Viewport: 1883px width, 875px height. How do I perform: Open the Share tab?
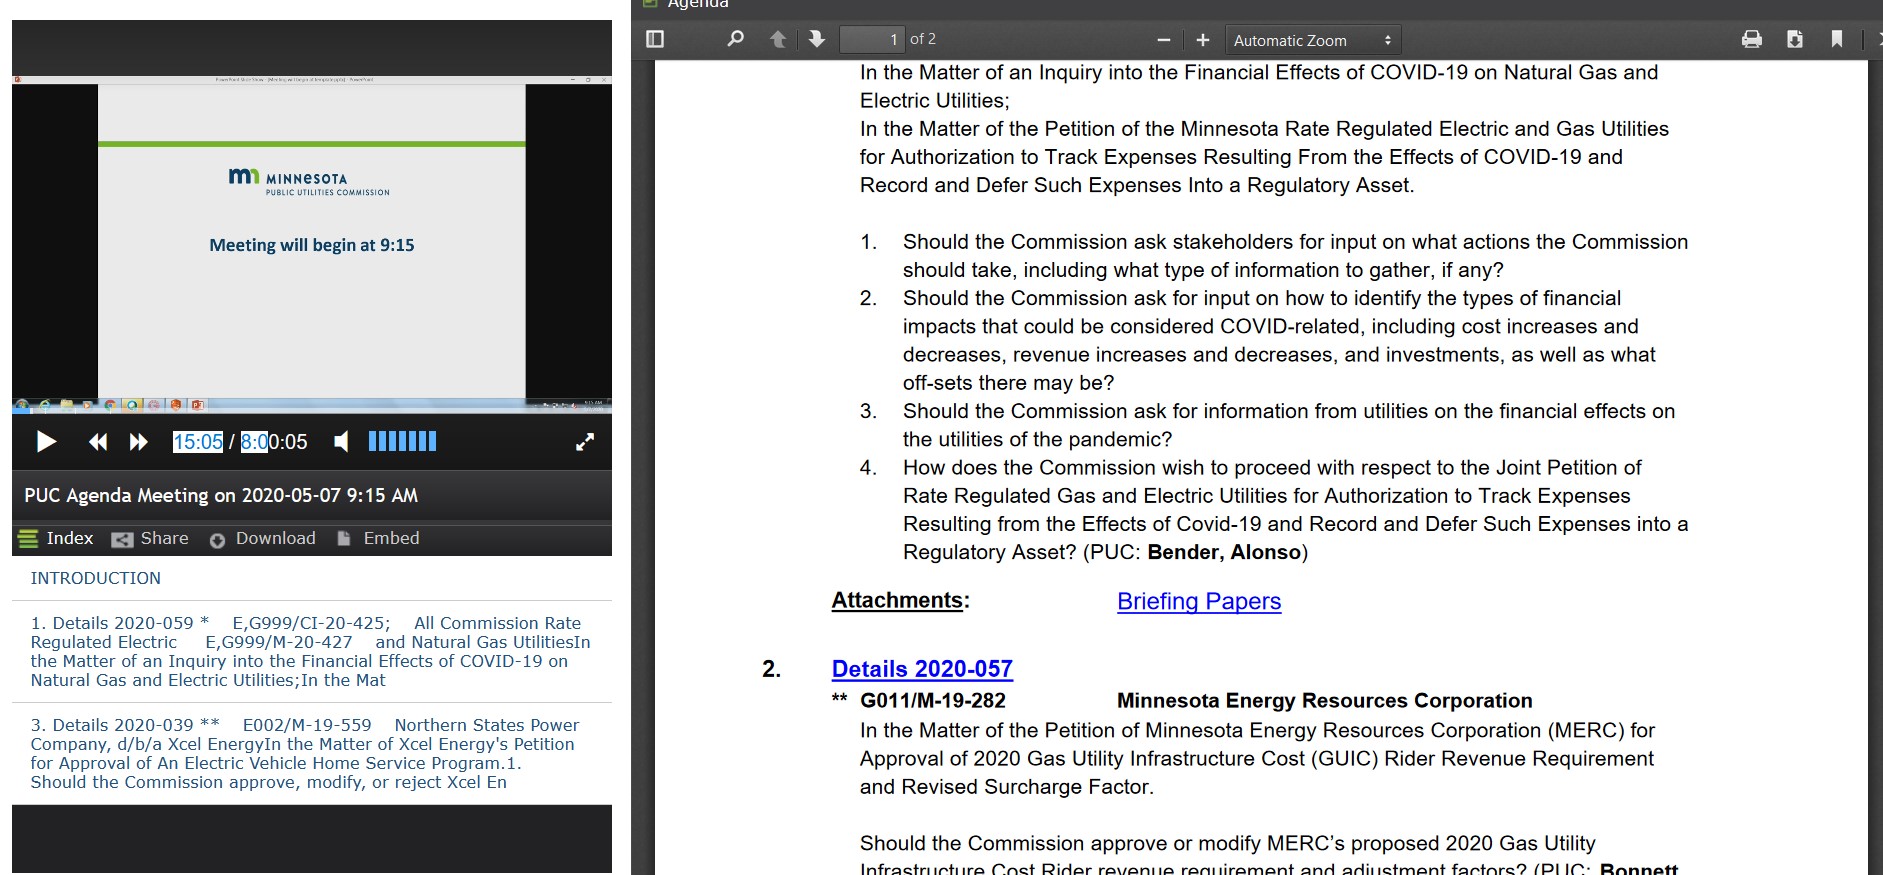pyautogui.click(x=151, y=538)
